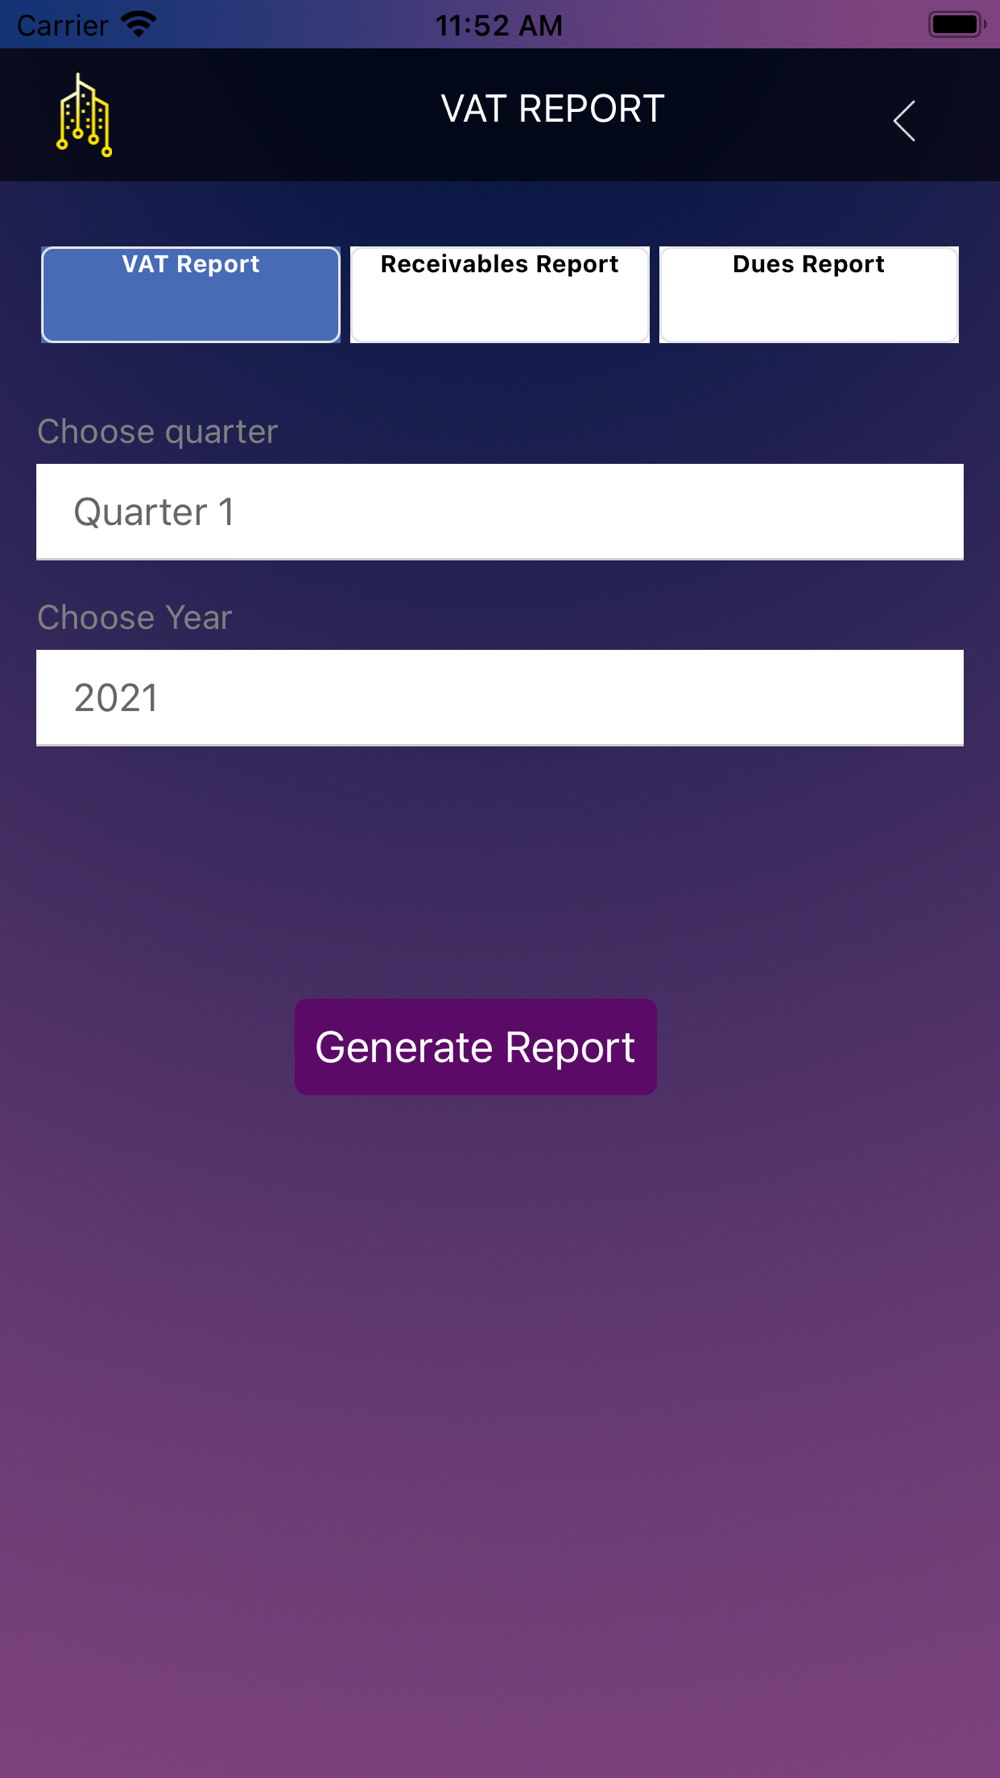Tap the right end of the quarter field
This screenshot has height=1778, width=1000.
pos(920,512)
